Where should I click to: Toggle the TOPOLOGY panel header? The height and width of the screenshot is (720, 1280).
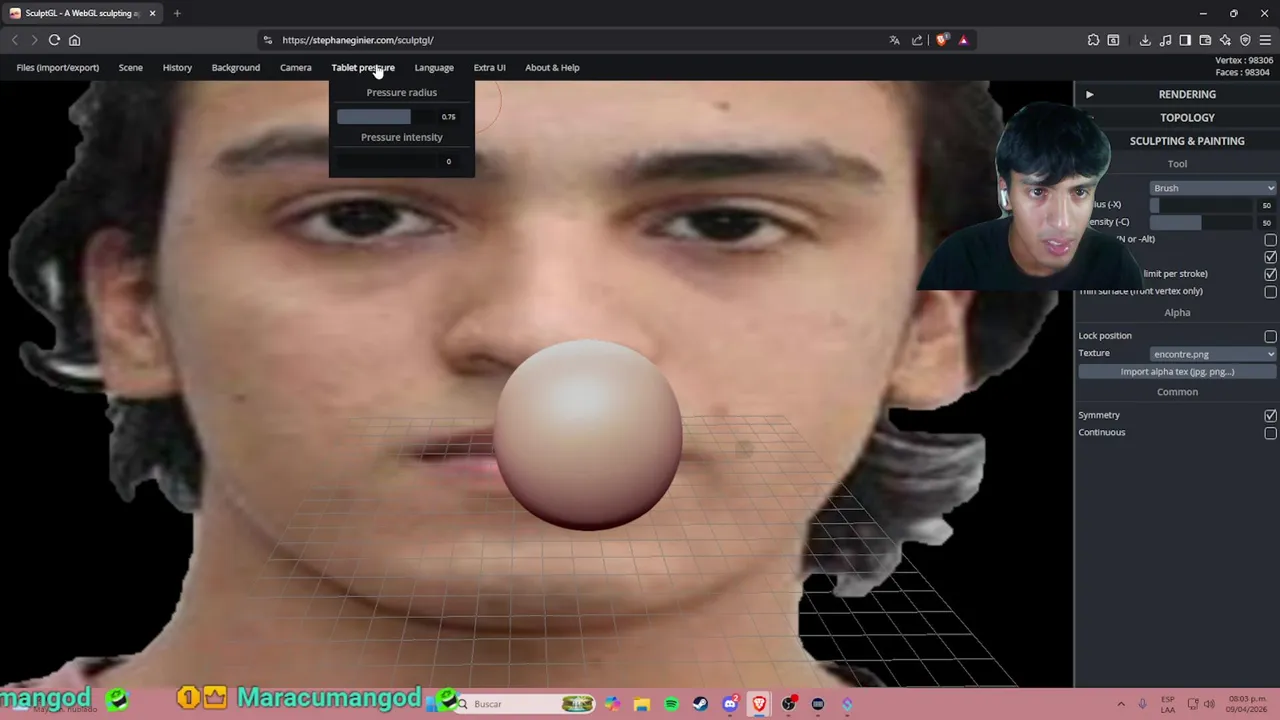point(1187,118)
